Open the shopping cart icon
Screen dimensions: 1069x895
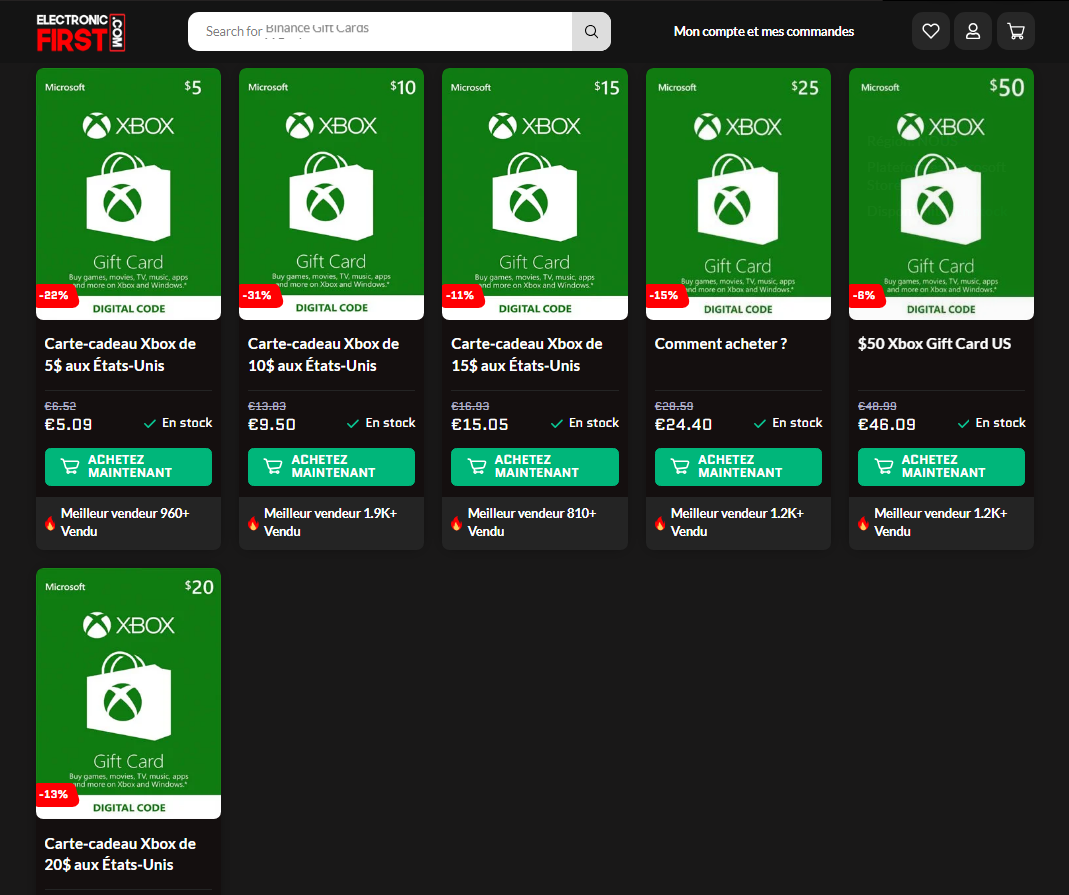[1016, 31]
